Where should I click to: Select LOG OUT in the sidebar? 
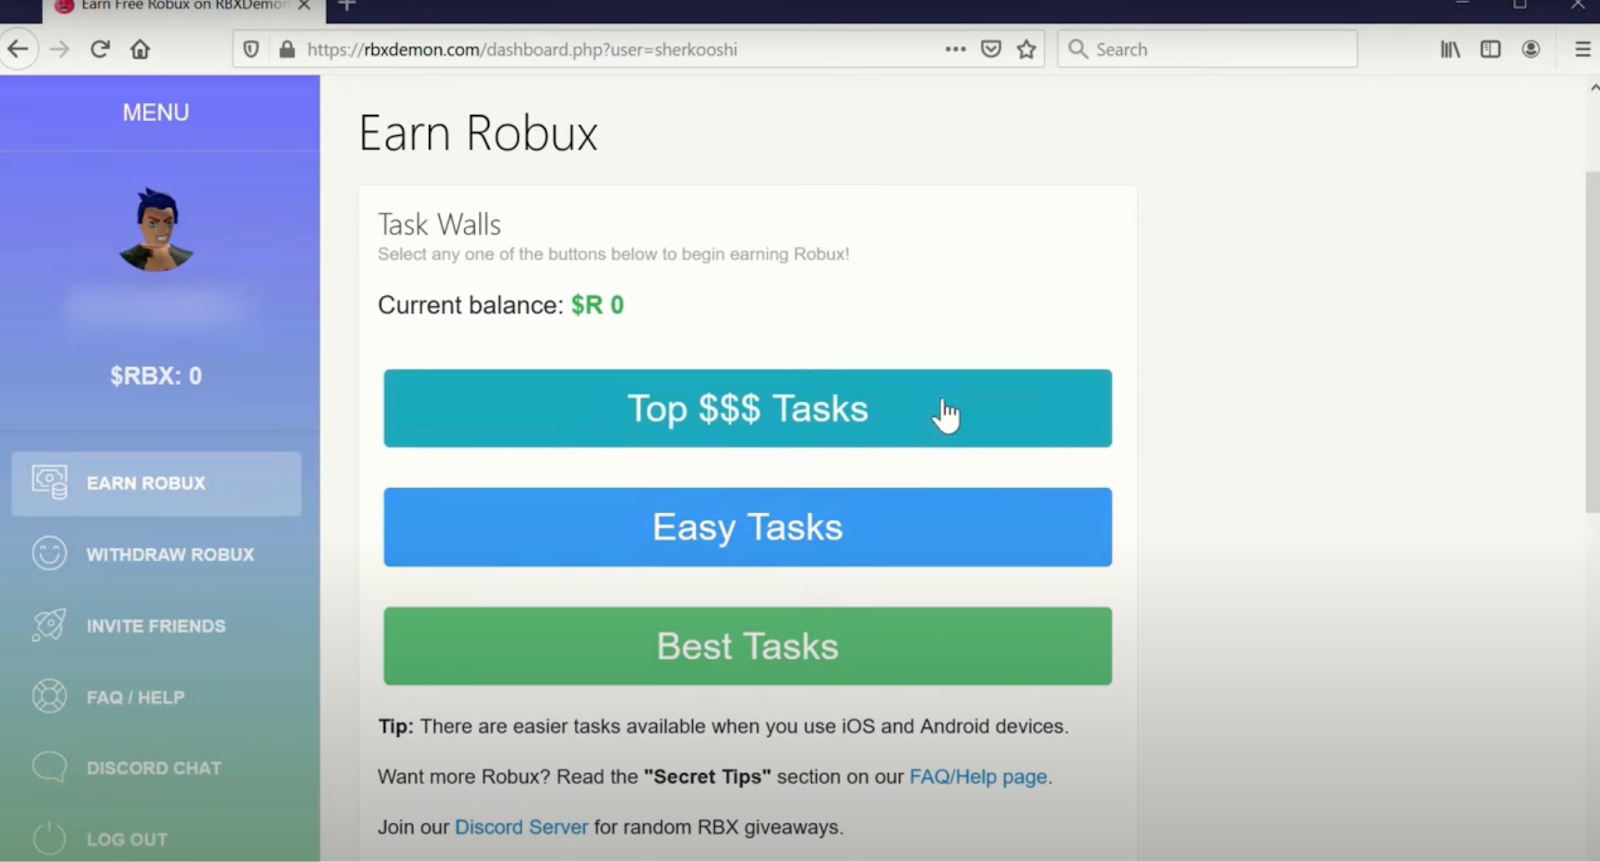(156, 839)
